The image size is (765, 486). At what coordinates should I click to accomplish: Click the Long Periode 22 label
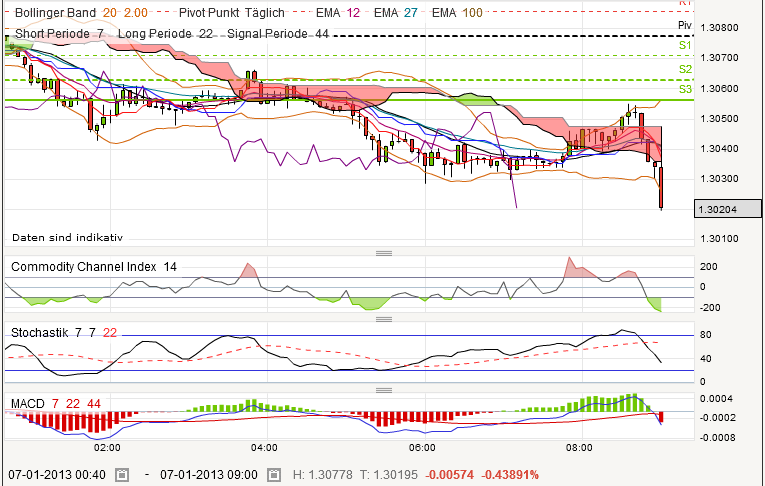click(x=165, y=34)
